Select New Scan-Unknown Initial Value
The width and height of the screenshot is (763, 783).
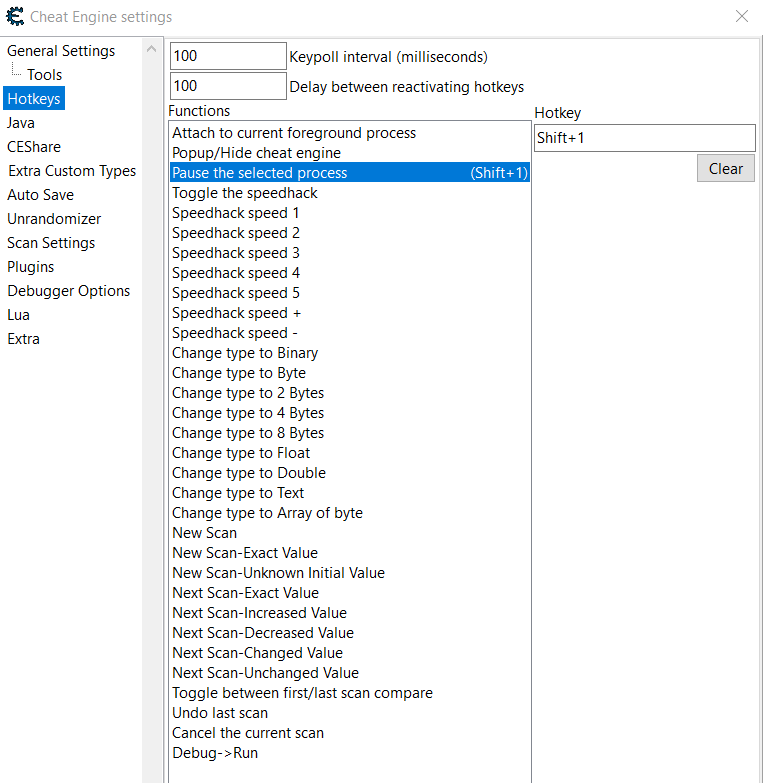click(278, 573)
